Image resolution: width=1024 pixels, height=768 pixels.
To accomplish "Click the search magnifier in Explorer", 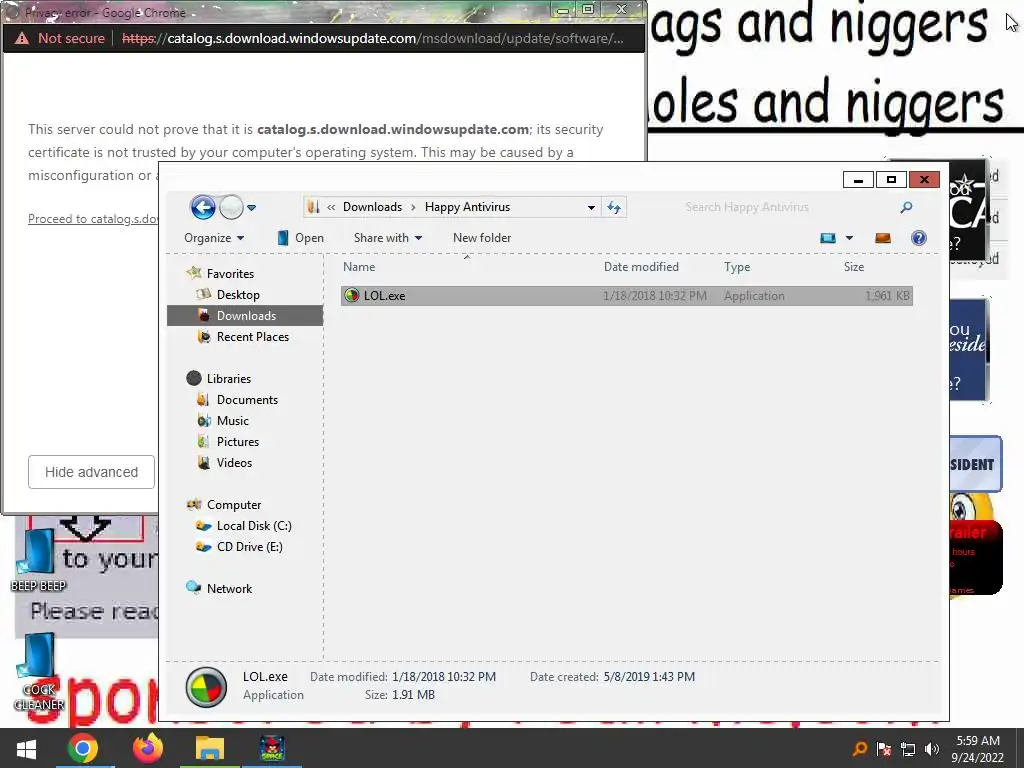I will [x=906, y=207].
